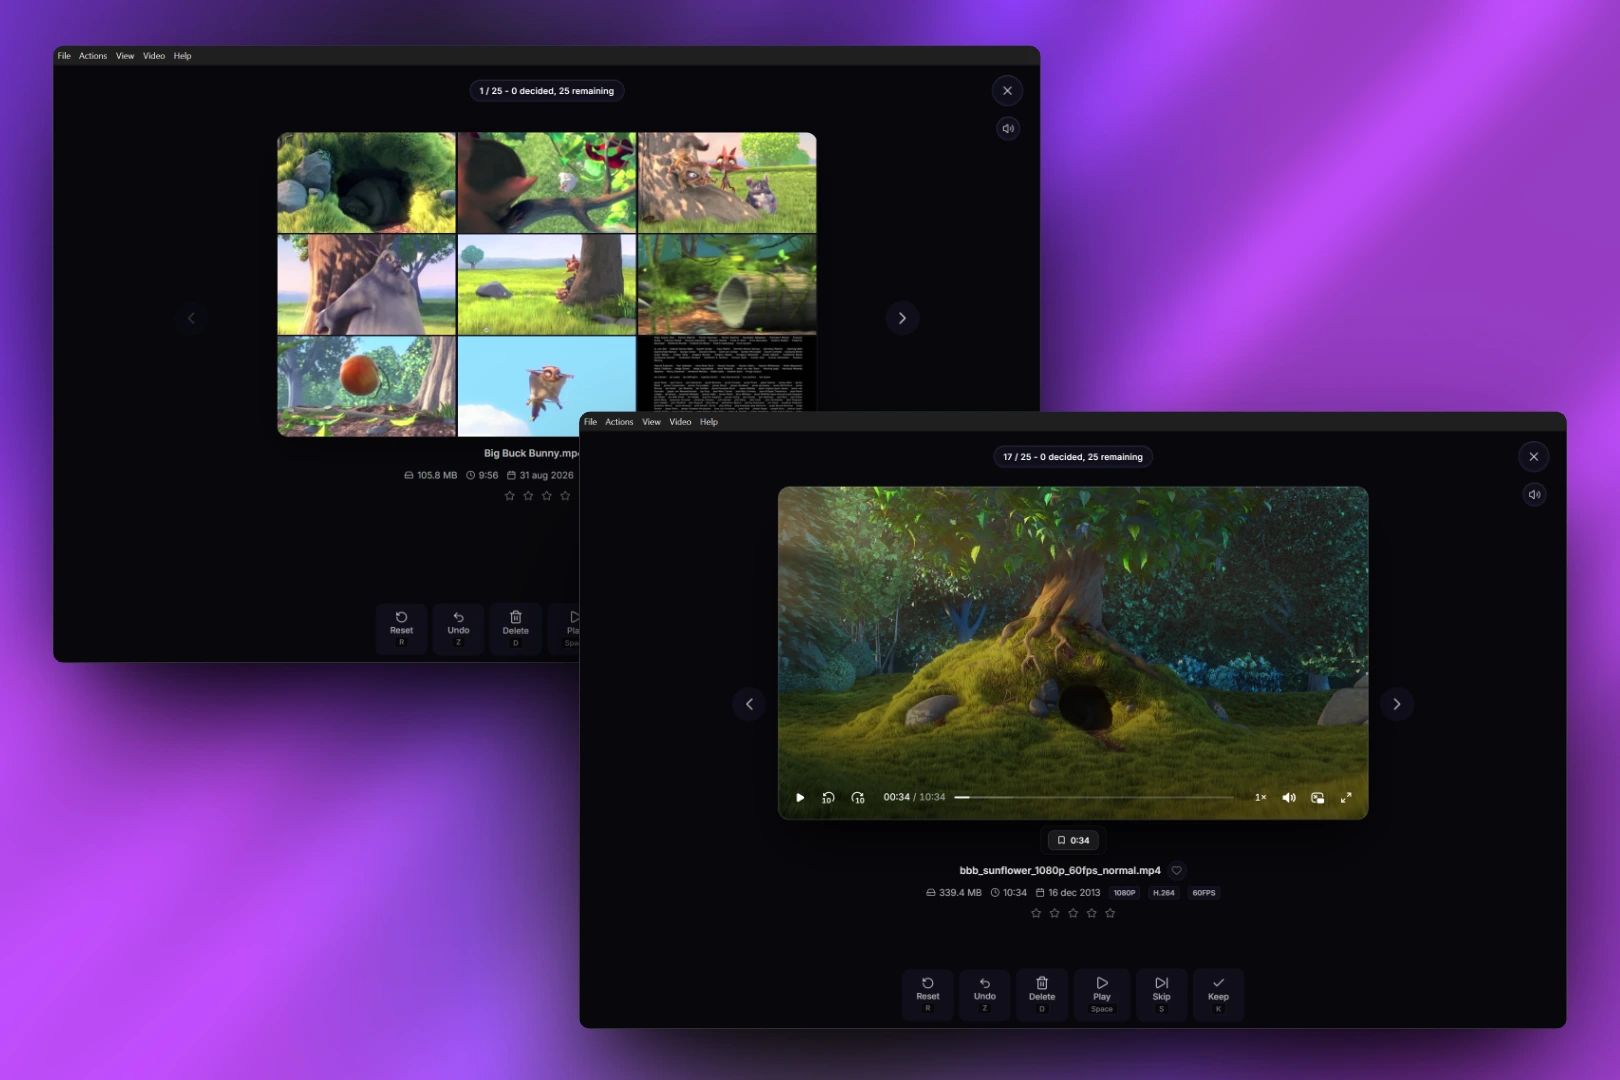
Task: Play the video in front window player
Action: tap(800, 797)
